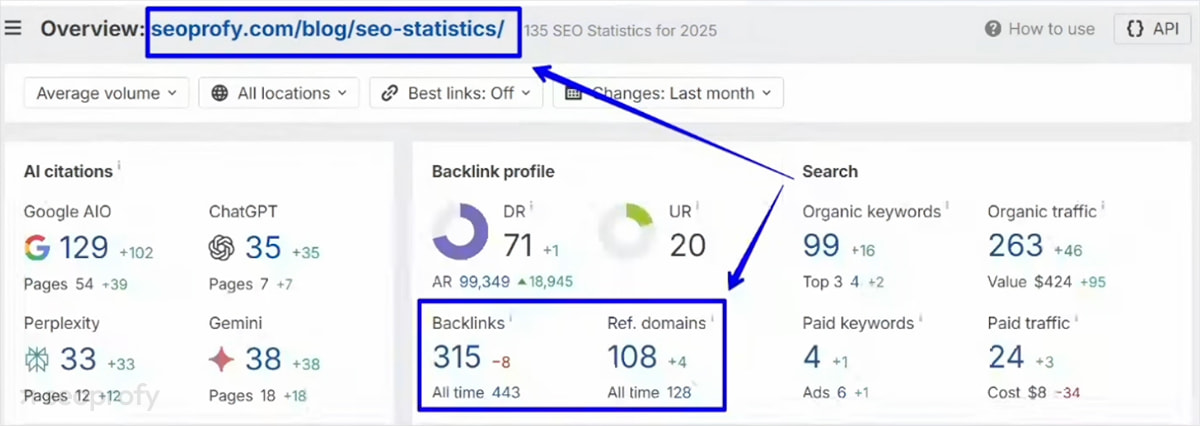Click Pages 12 under Perplexity
The width and height of the screenshot is (1200, 426).
click(x=57, y=396)
